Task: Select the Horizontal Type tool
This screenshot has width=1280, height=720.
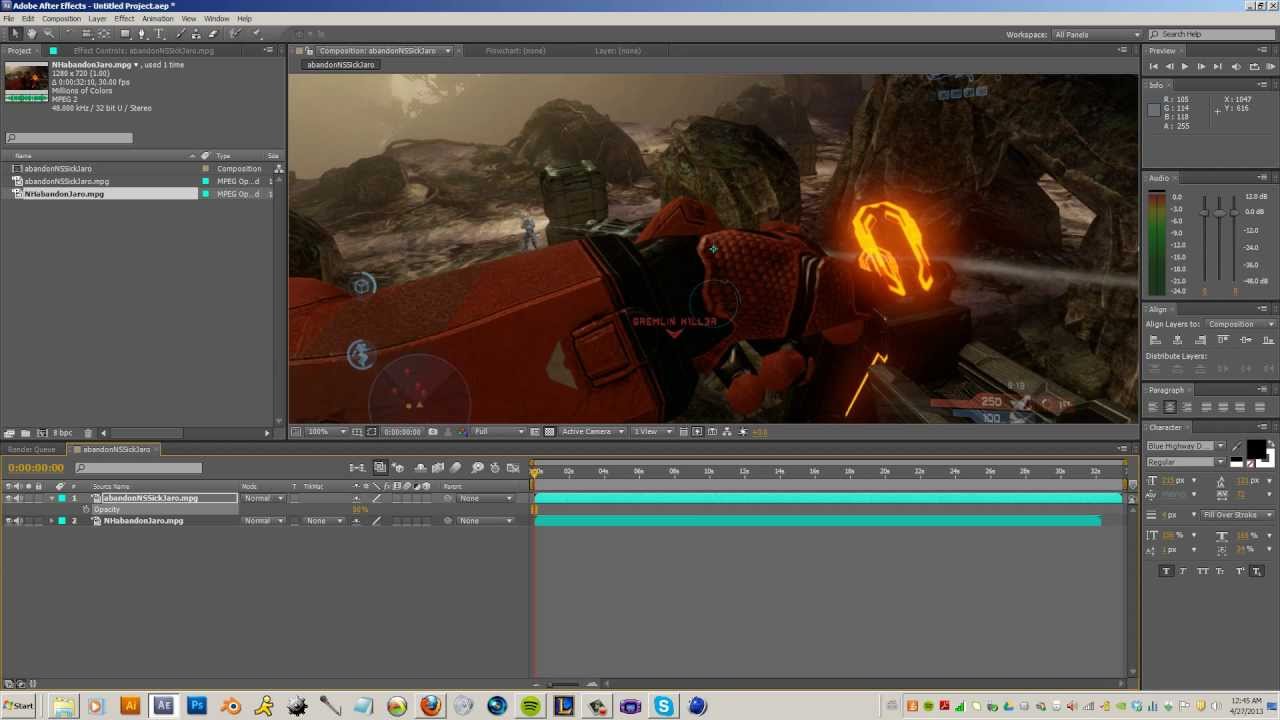Action: (x=159, y=34)
